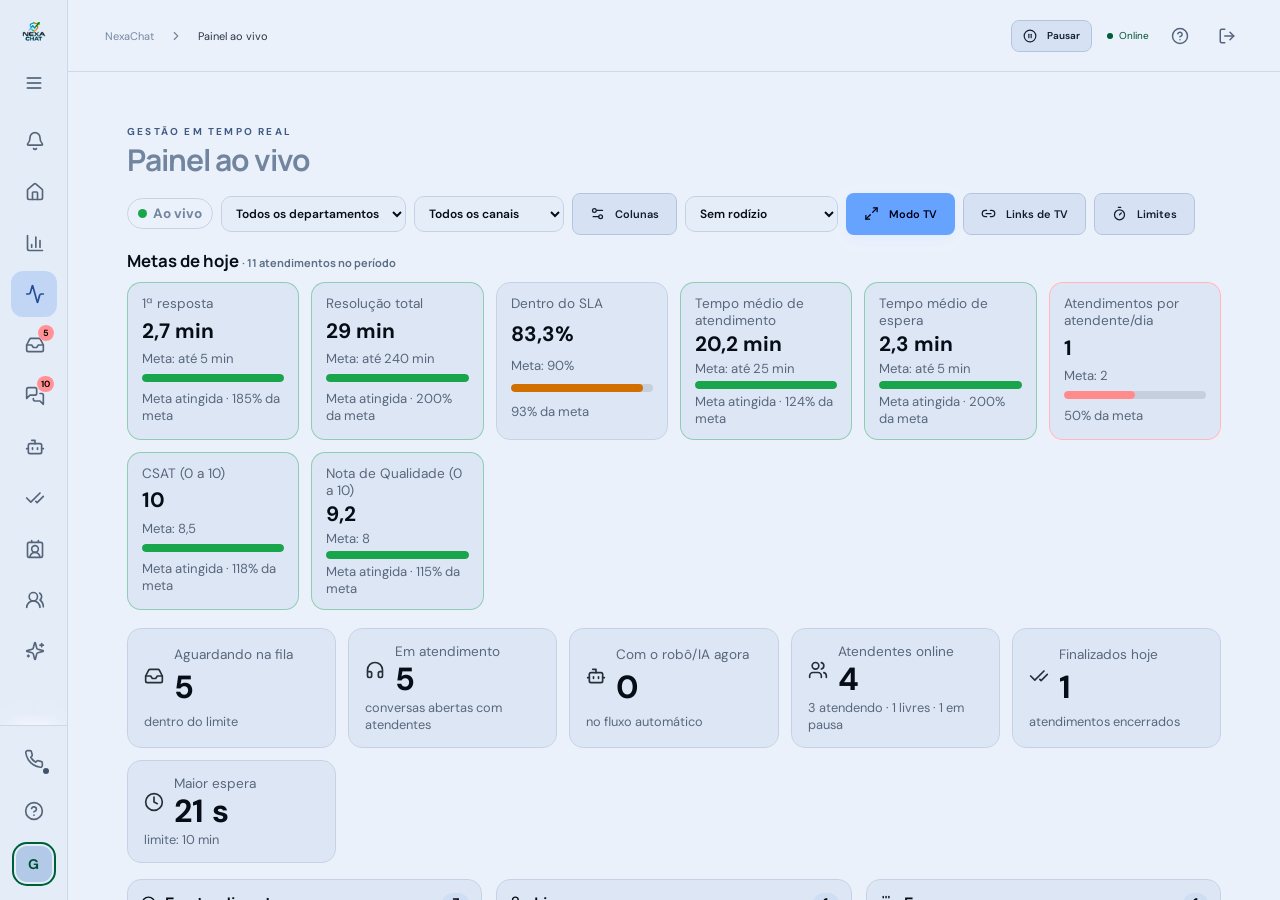The image size is (1280, 900).
Task: Open Links de TV
Action: click(x=1024, y=214)
